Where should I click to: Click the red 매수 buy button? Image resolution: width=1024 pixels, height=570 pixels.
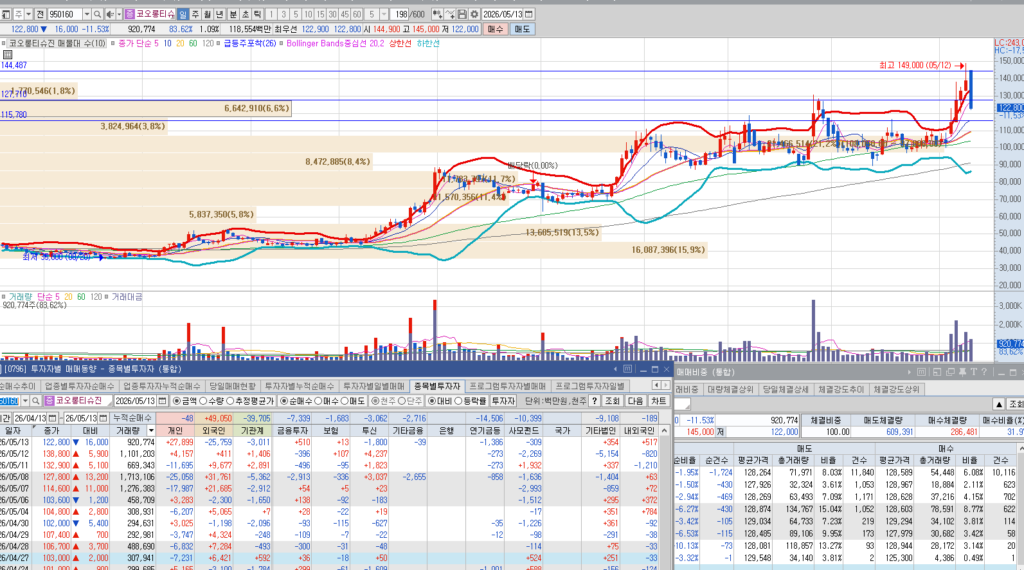click(496, 29)
